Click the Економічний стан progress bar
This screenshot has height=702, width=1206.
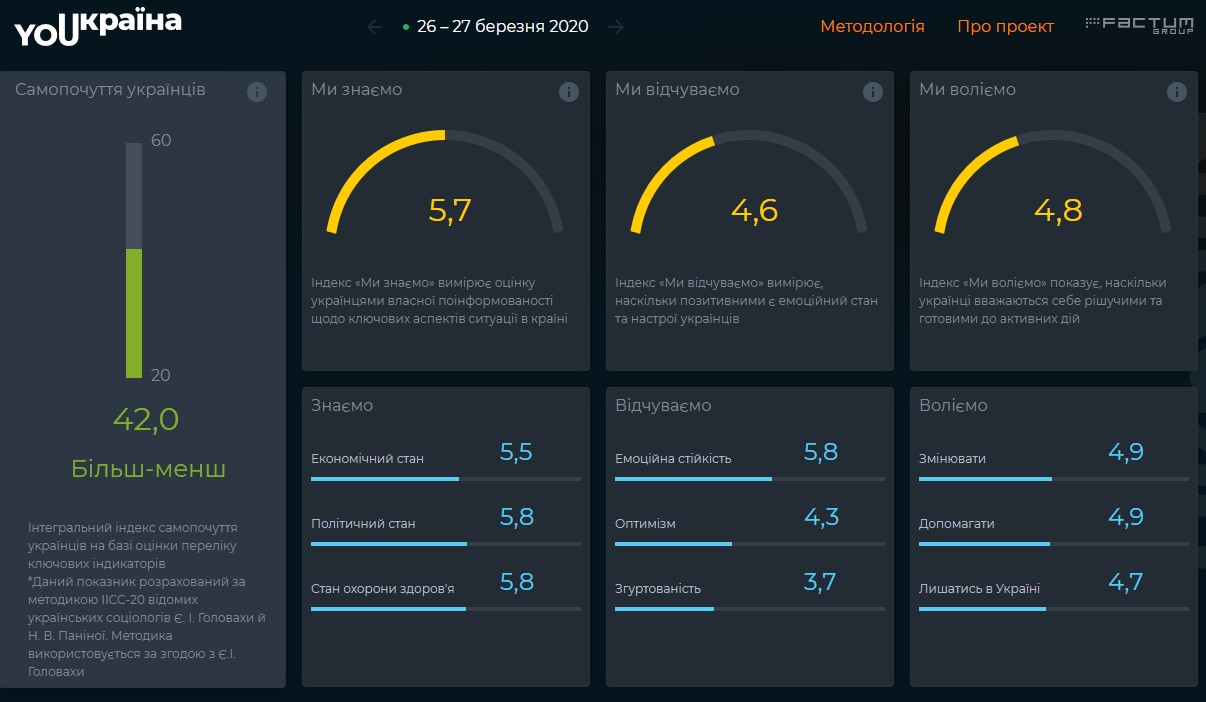[445, 479]
